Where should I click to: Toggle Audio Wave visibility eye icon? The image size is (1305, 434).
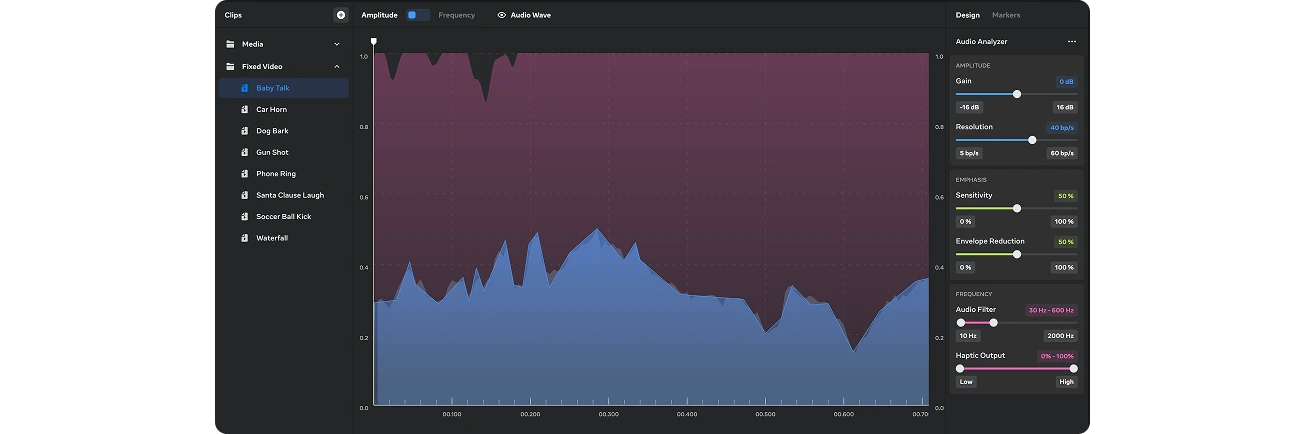[x=502, y=15]
